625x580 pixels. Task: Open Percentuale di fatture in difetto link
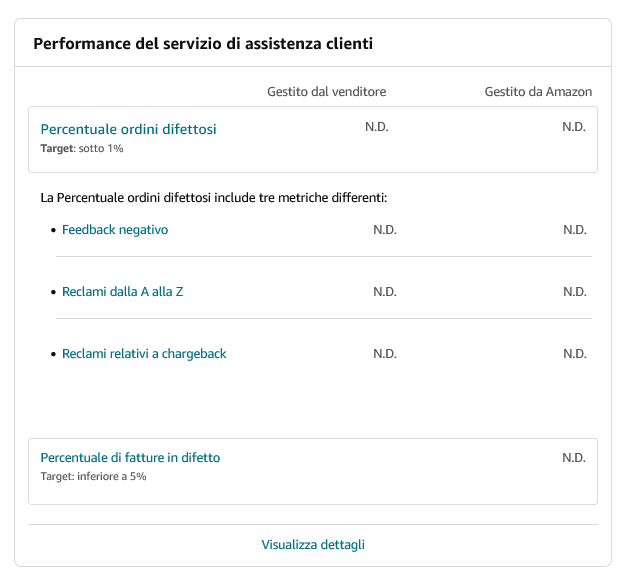[130, 458]
